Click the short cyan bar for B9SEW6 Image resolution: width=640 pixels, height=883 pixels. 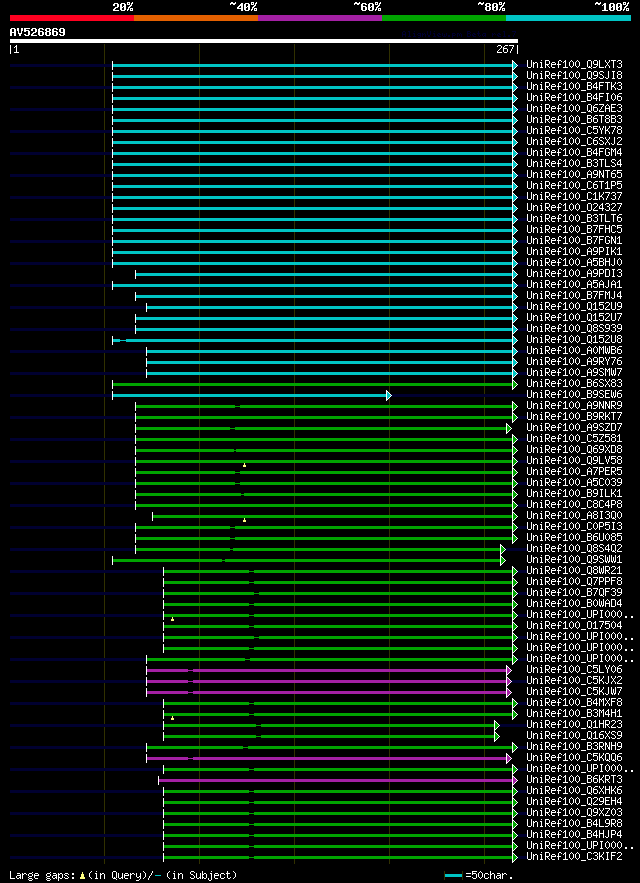(x=250, y=395)
